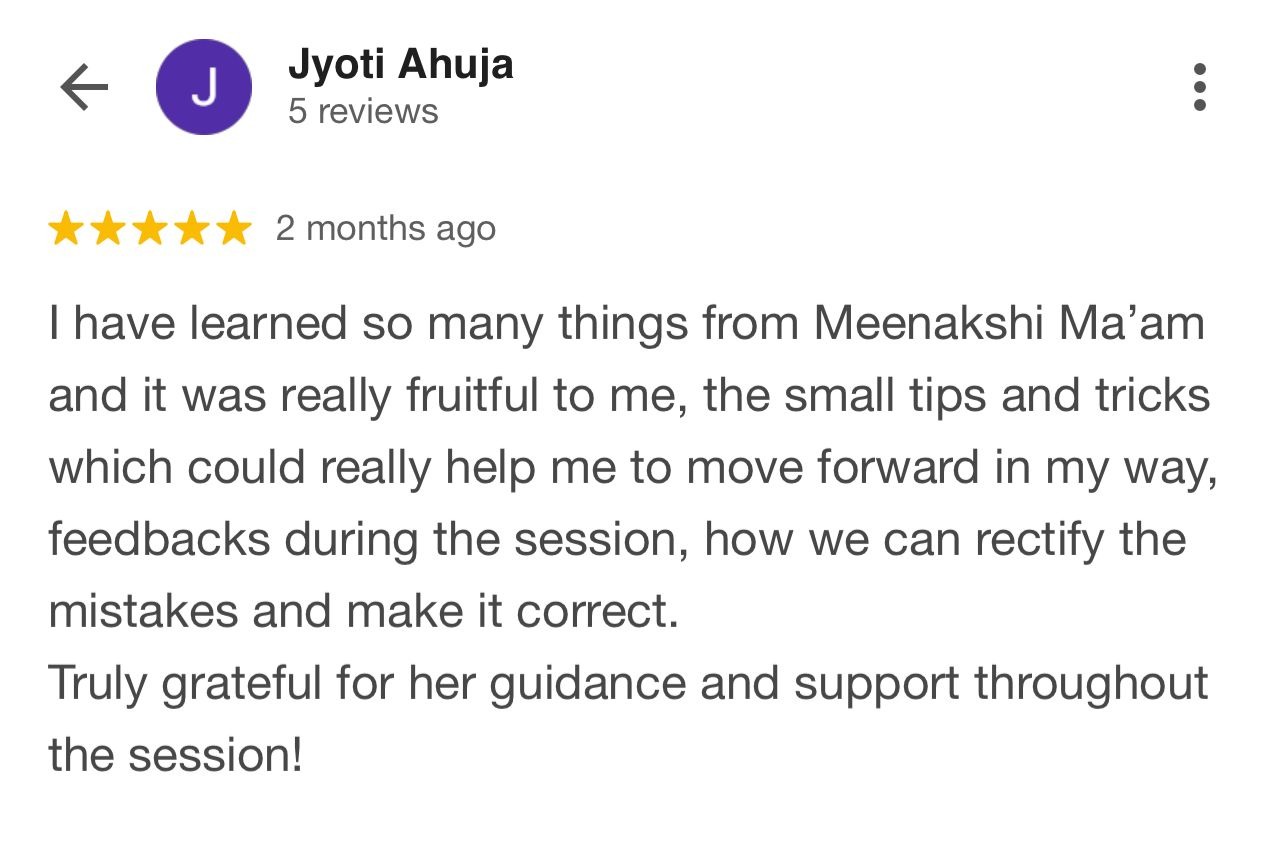Click the "2 months ago" timestamp

click(x=385, y=229)
